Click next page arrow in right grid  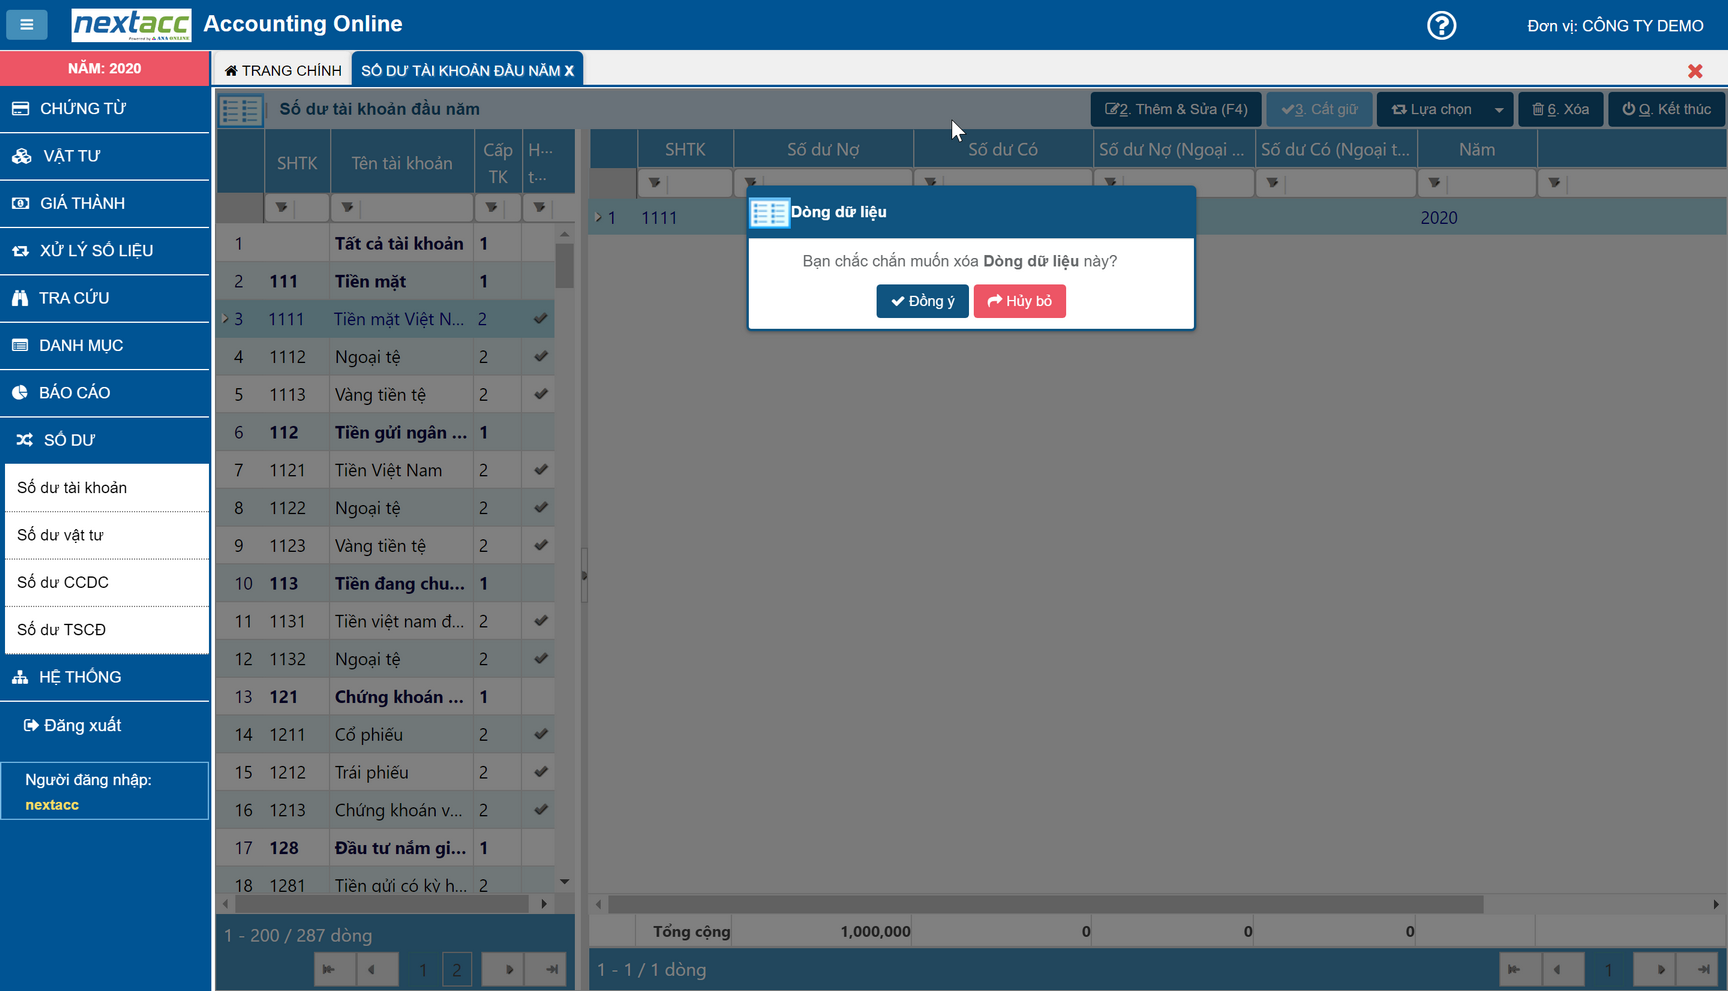tap(1660, 969)
